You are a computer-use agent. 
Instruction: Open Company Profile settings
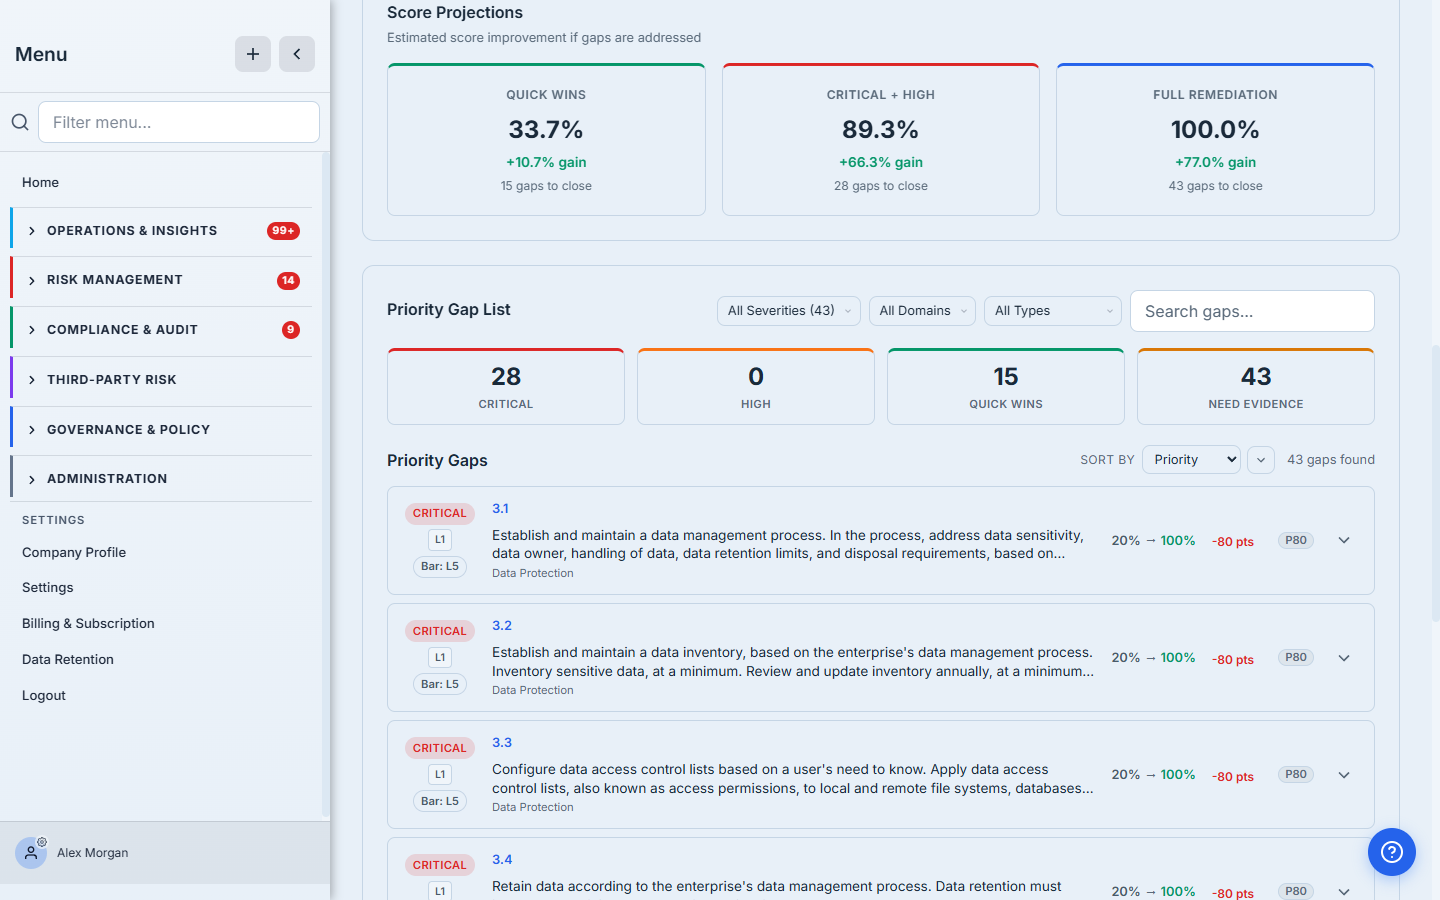(74, 553)
